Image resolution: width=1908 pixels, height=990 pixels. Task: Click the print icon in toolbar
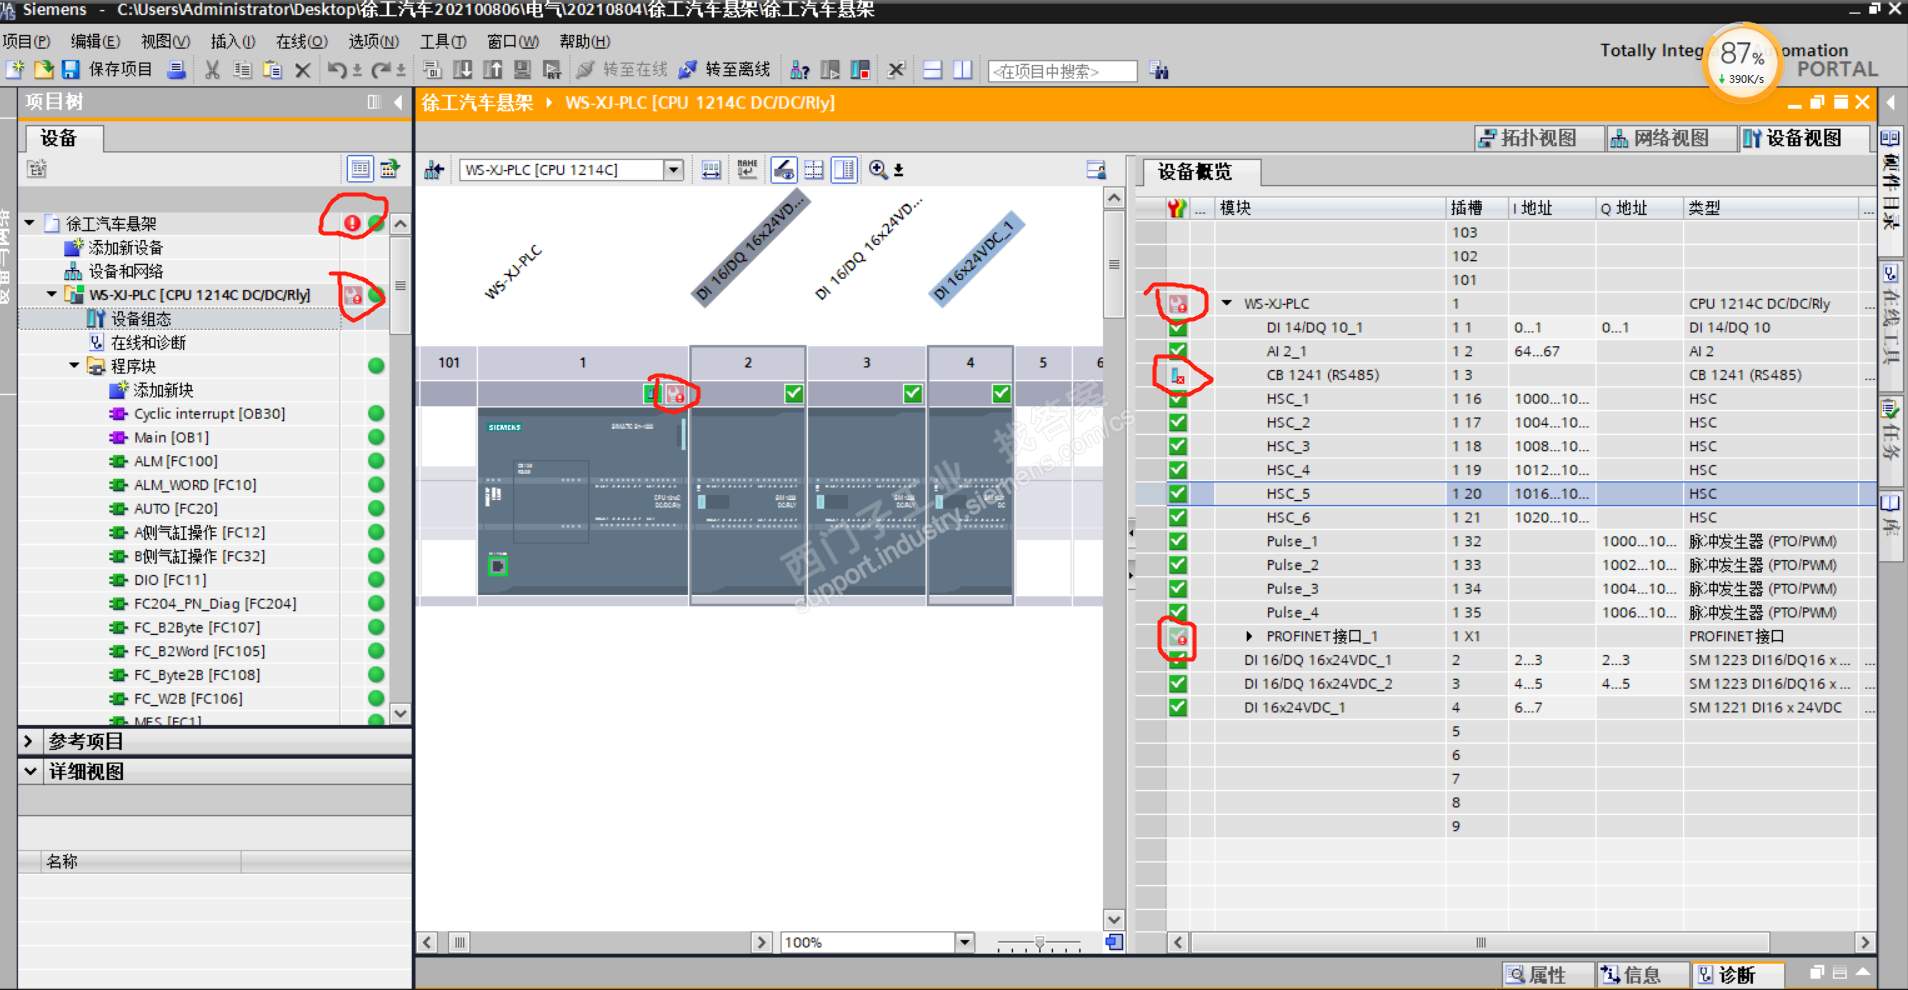pos(176,69)
